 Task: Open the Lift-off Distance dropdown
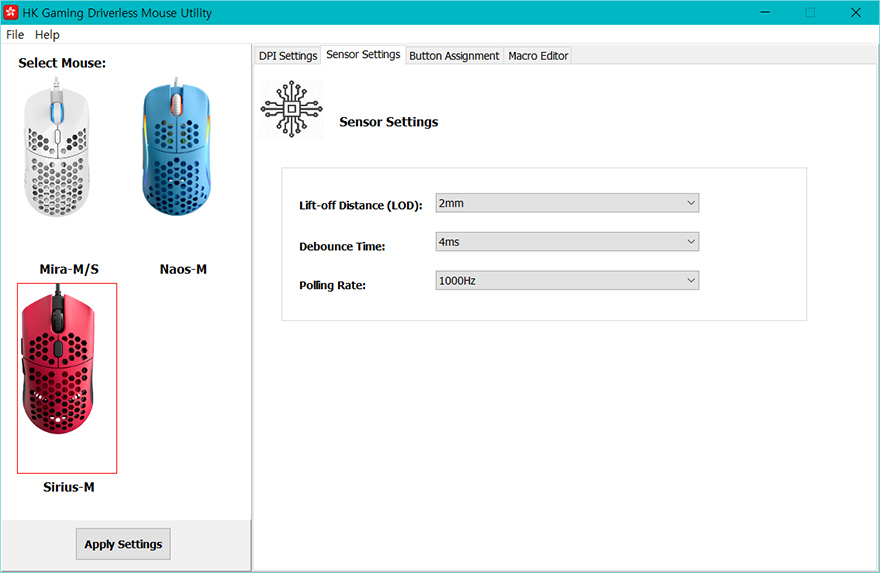point(567,203)
